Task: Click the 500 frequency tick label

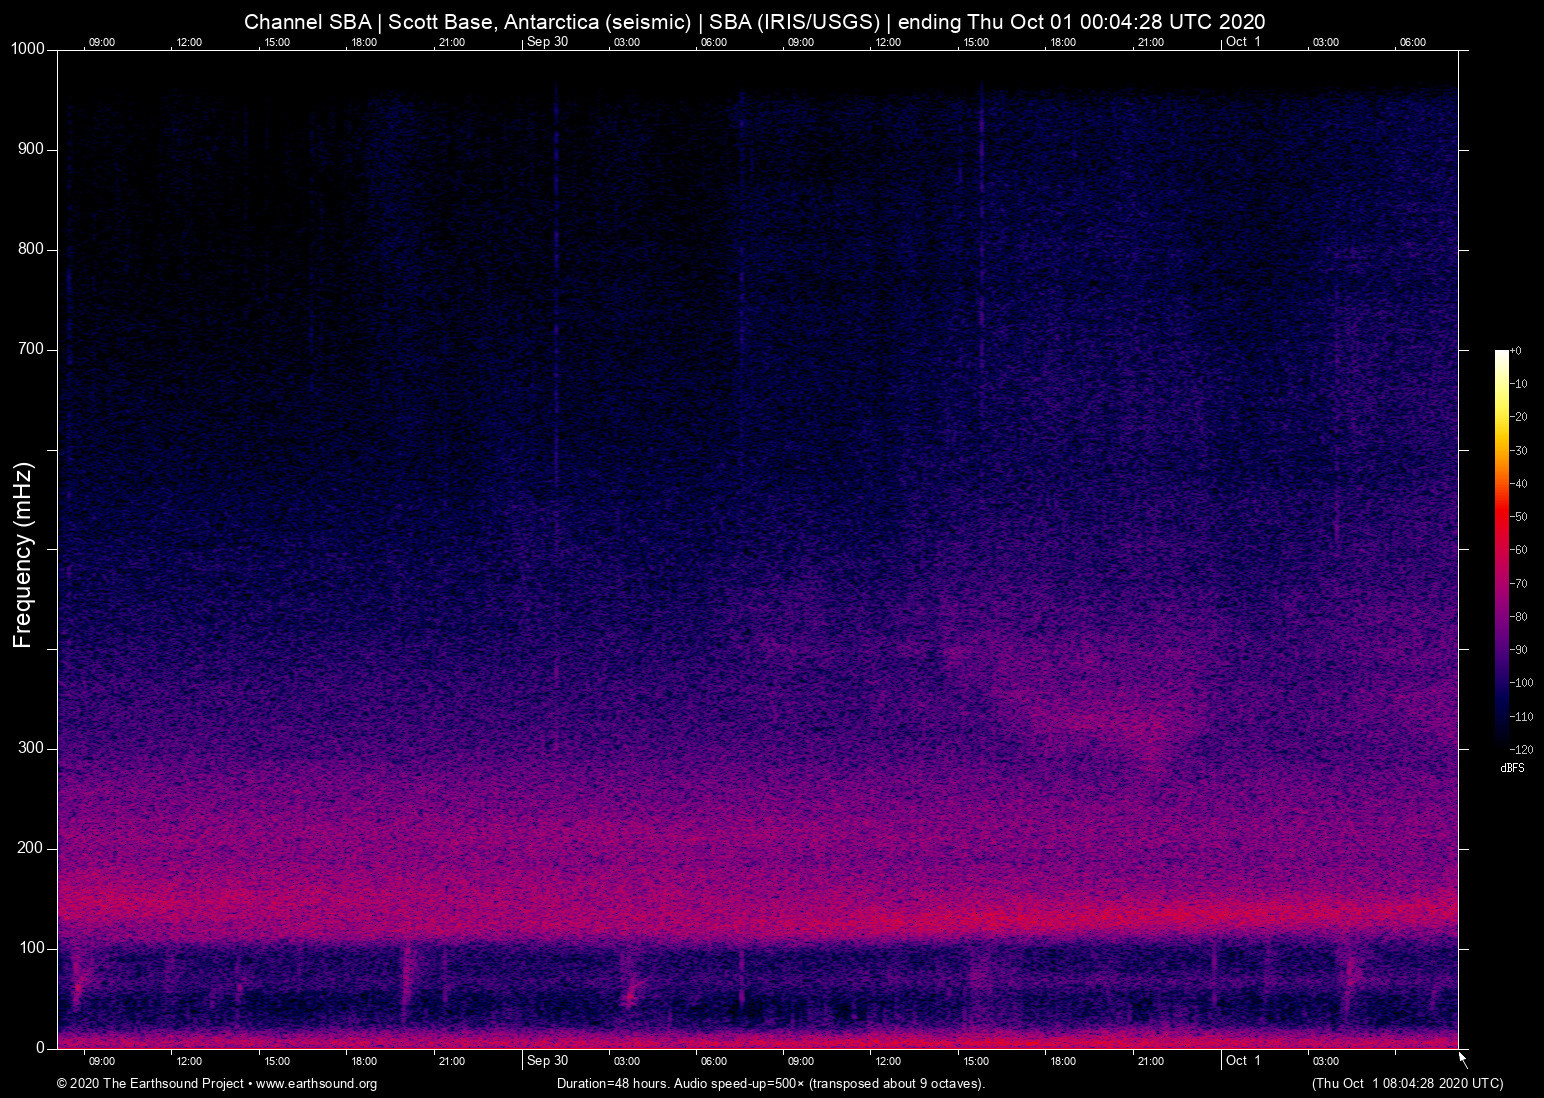Action: pos(31,549)
